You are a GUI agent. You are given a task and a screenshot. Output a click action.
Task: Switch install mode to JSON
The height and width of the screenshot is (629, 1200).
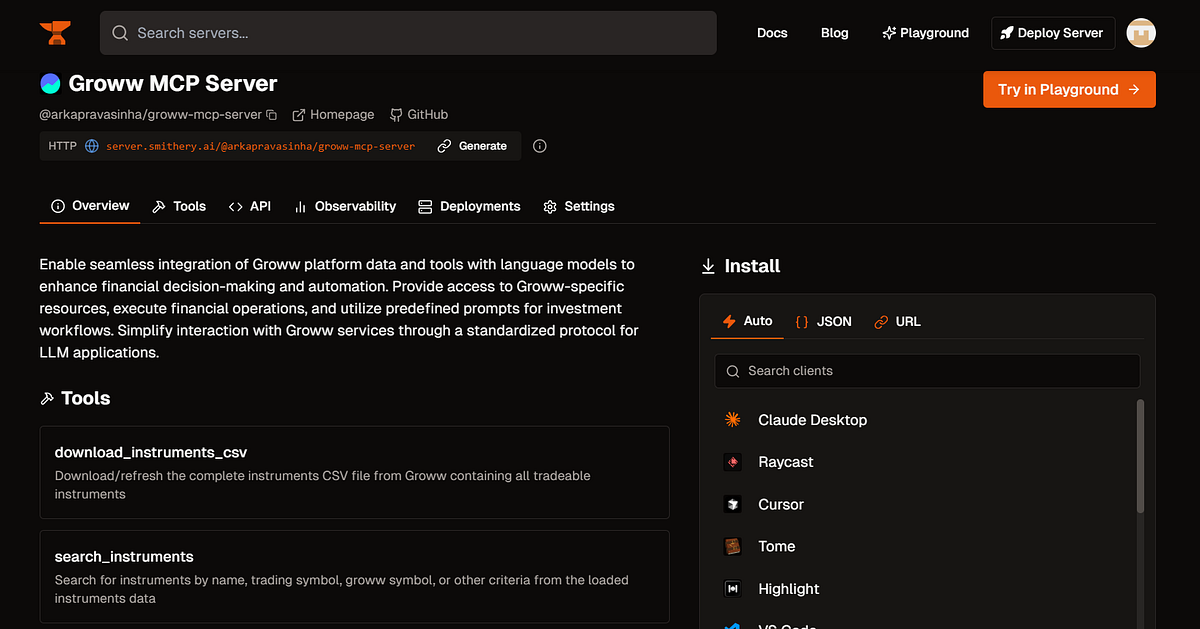[x=823, y=322]
